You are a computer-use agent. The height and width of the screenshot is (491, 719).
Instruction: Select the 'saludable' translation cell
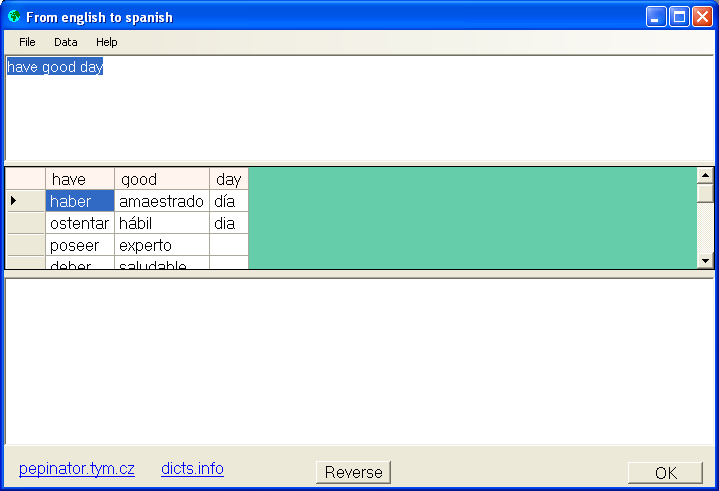162,263
